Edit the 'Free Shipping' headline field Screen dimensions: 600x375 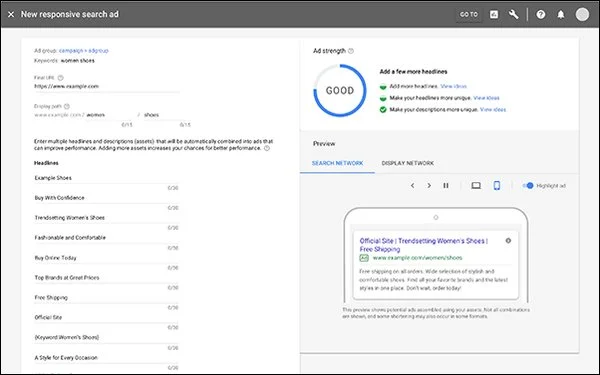tap(106, 298)
